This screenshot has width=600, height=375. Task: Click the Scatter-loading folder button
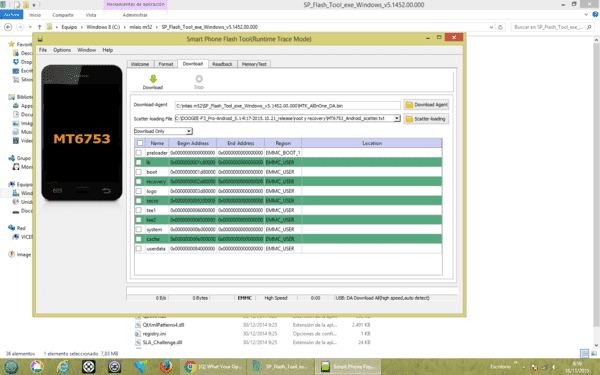tap(426, 119)
